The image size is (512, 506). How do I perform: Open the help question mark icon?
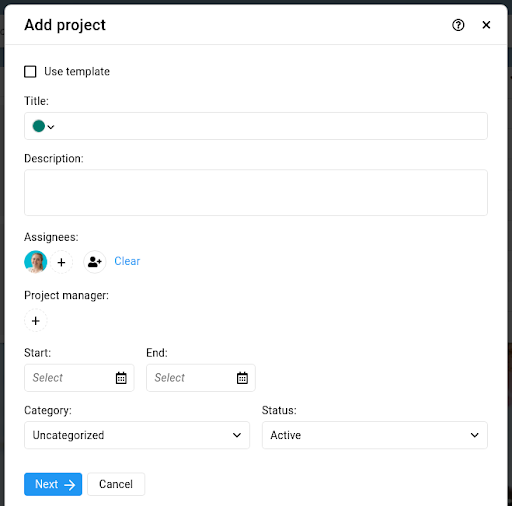458,25
